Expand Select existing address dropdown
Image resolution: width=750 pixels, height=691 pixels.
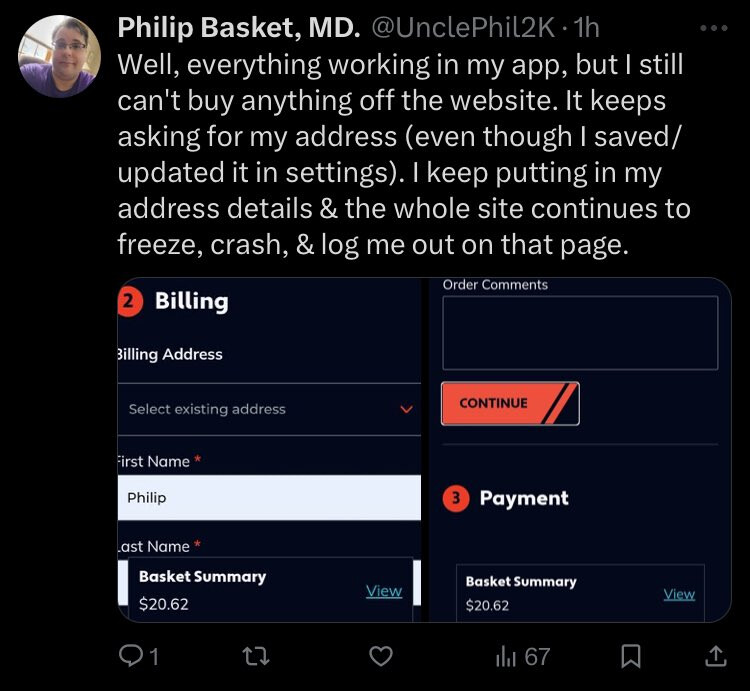point(269,409)
